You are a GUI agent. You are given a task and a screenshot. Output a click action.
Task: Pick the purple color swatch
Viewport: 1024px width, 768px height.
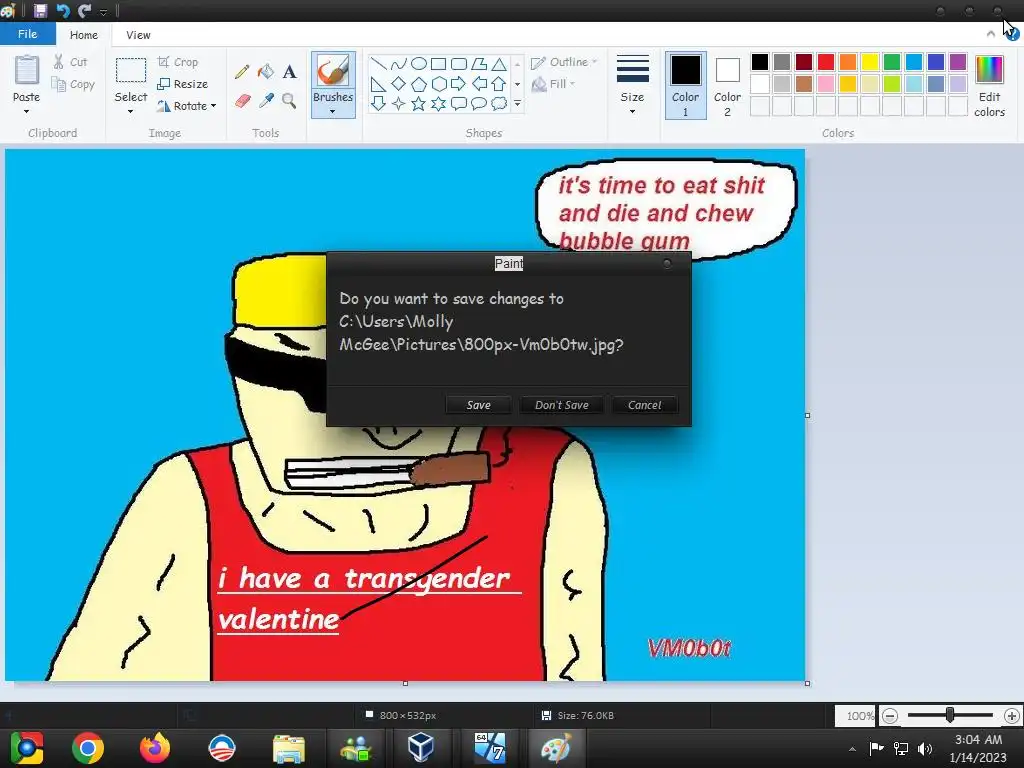click(958, 62)
